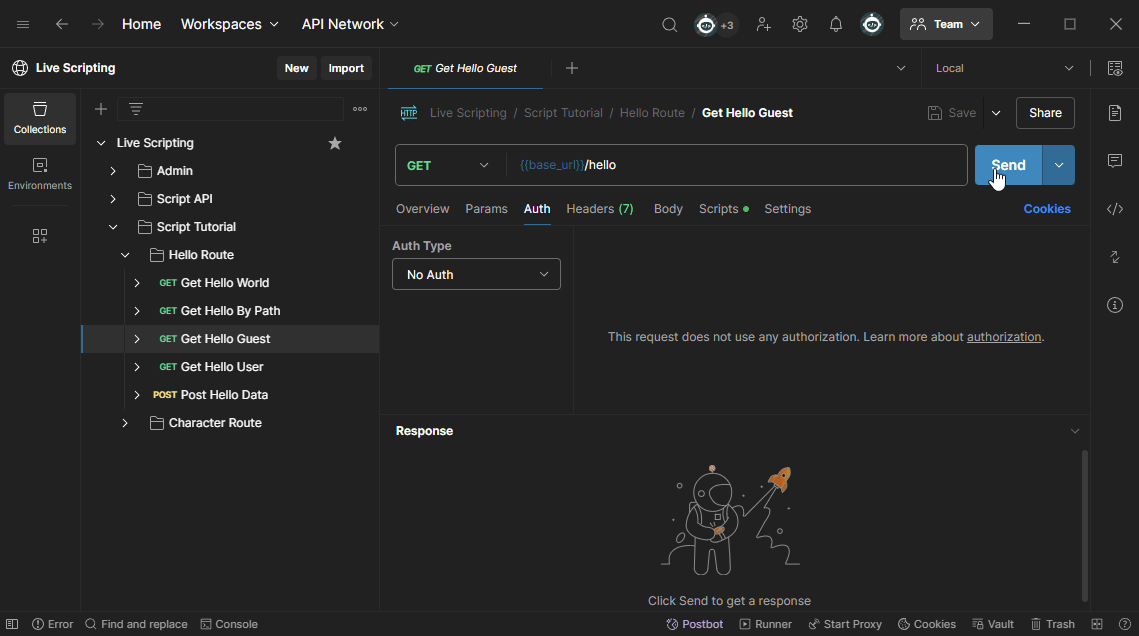Open the Team dropdown

(946, 24)
